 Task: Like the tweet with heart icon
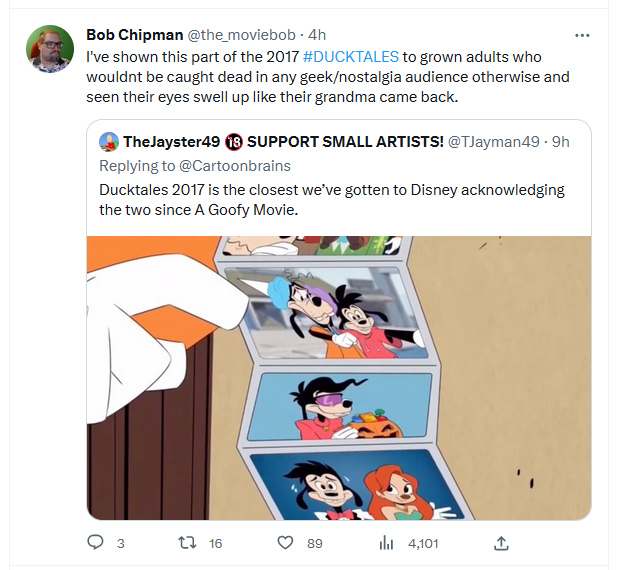(x=285, y=543)
